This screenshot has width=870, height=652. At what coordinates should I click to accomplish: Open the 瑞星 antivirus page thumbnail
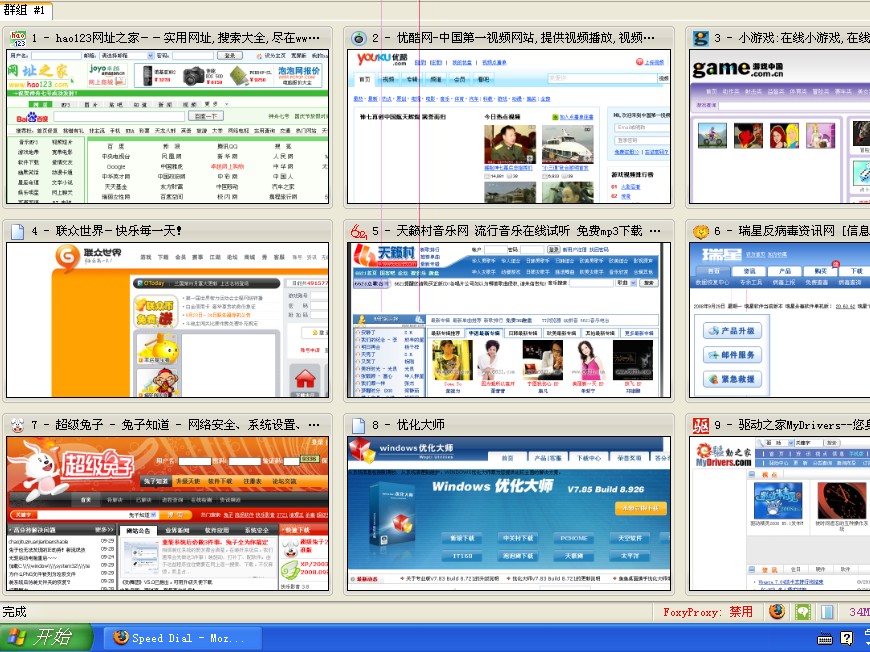[x=780, y=320]
